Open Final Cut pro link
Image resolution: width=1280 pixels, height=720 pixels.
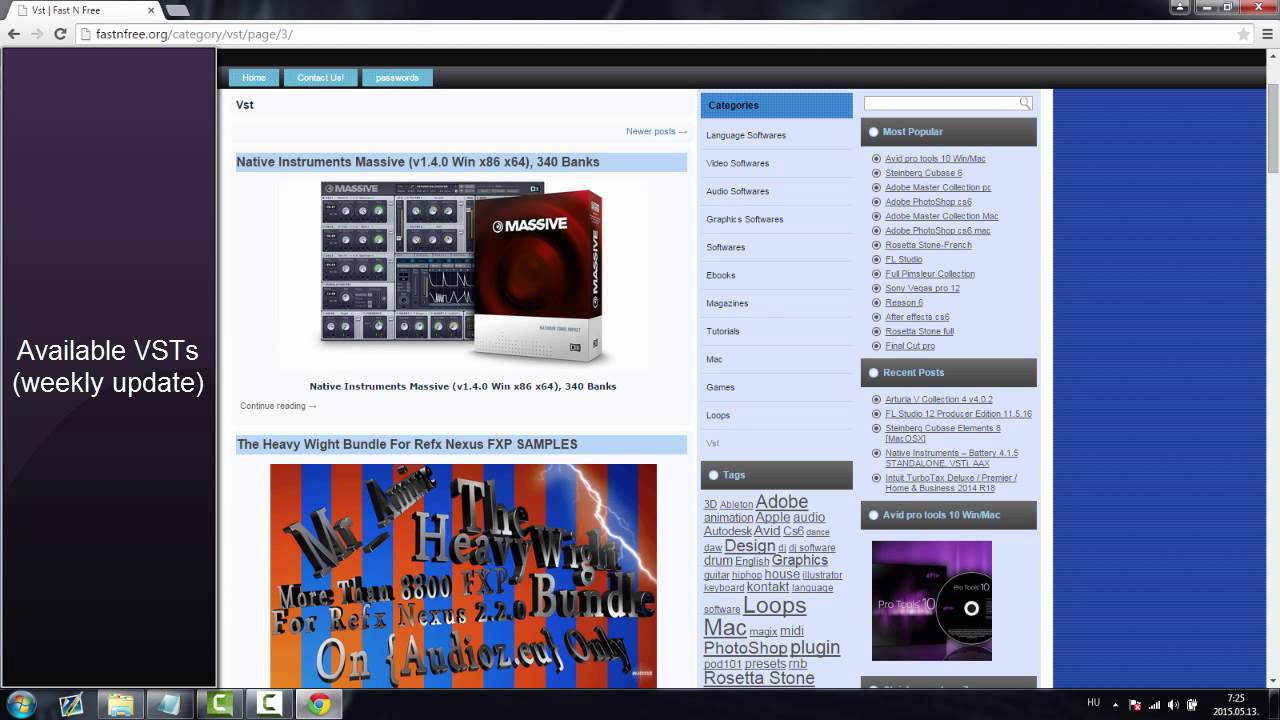coord(910,346)
